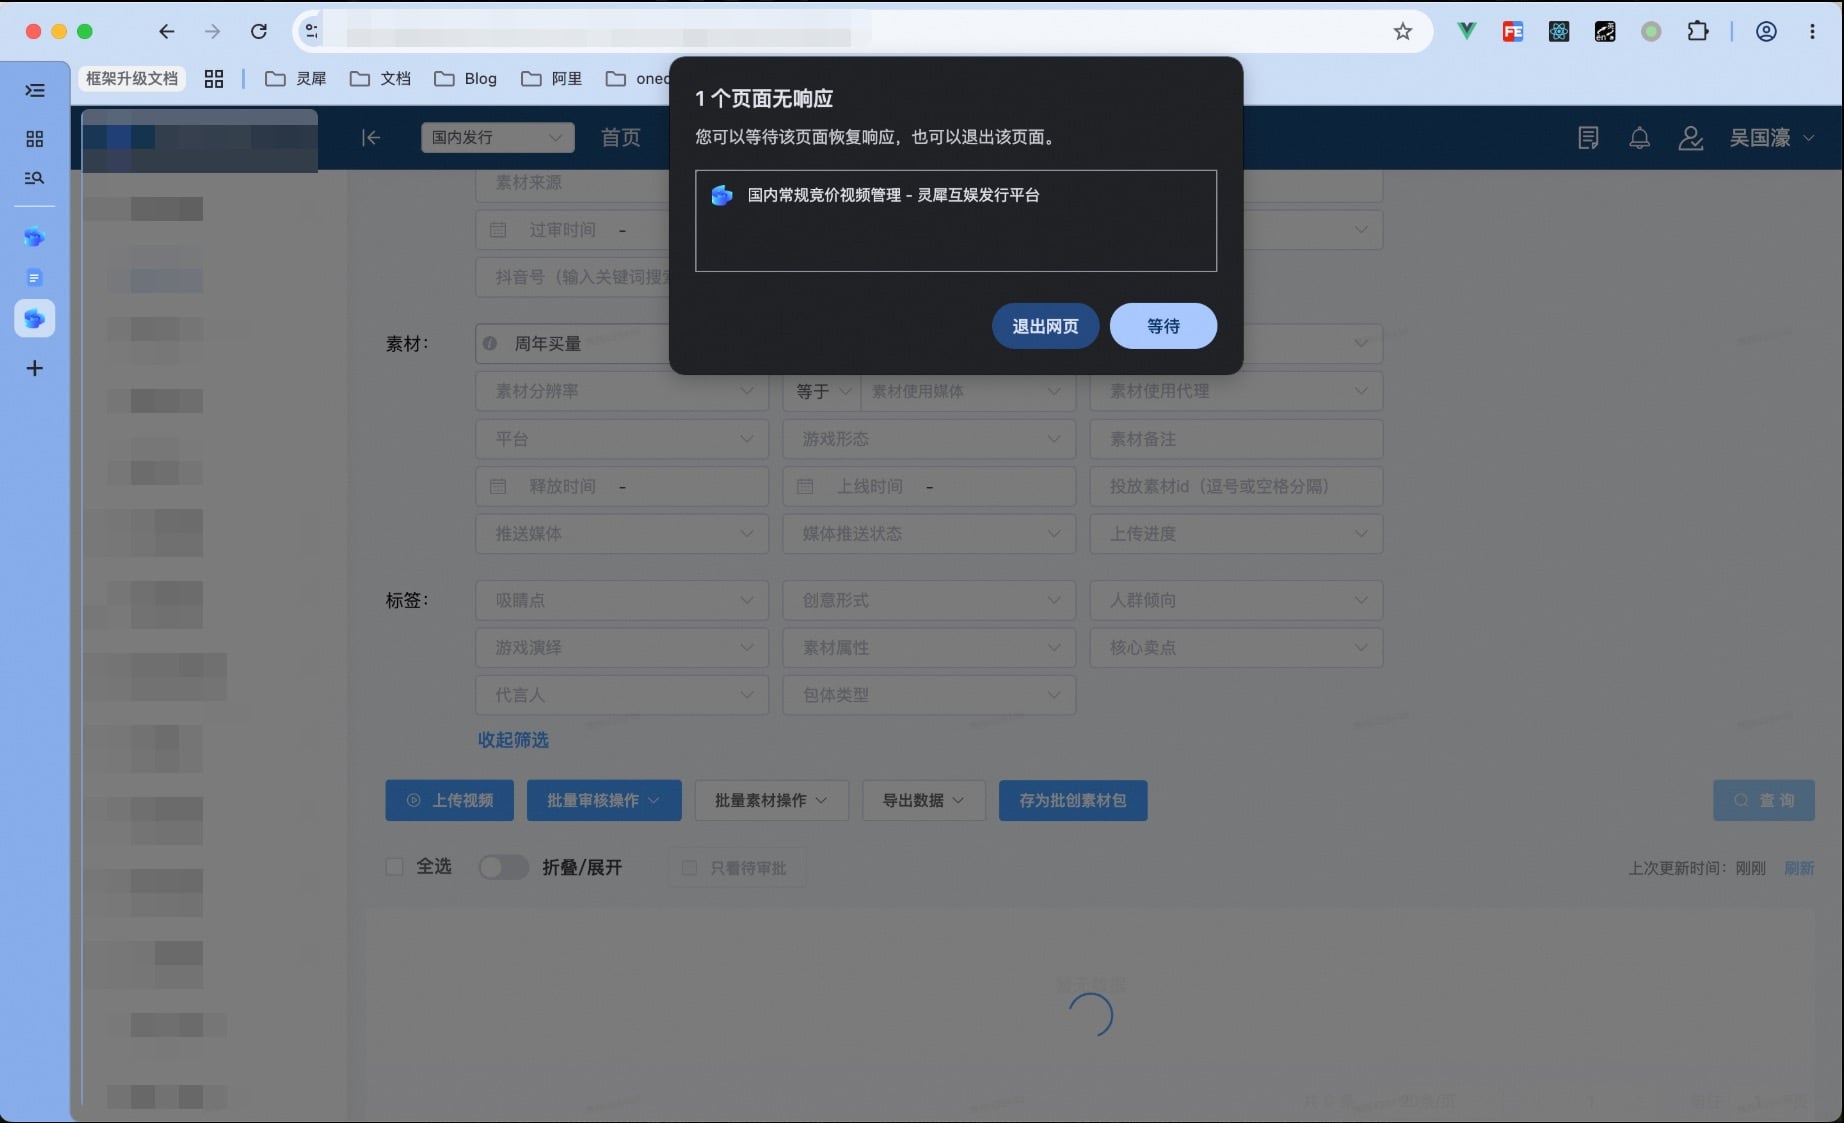1844x1123 pixels.
Task: Check the 只看待审批 checkbox
Action: (689, 868)
